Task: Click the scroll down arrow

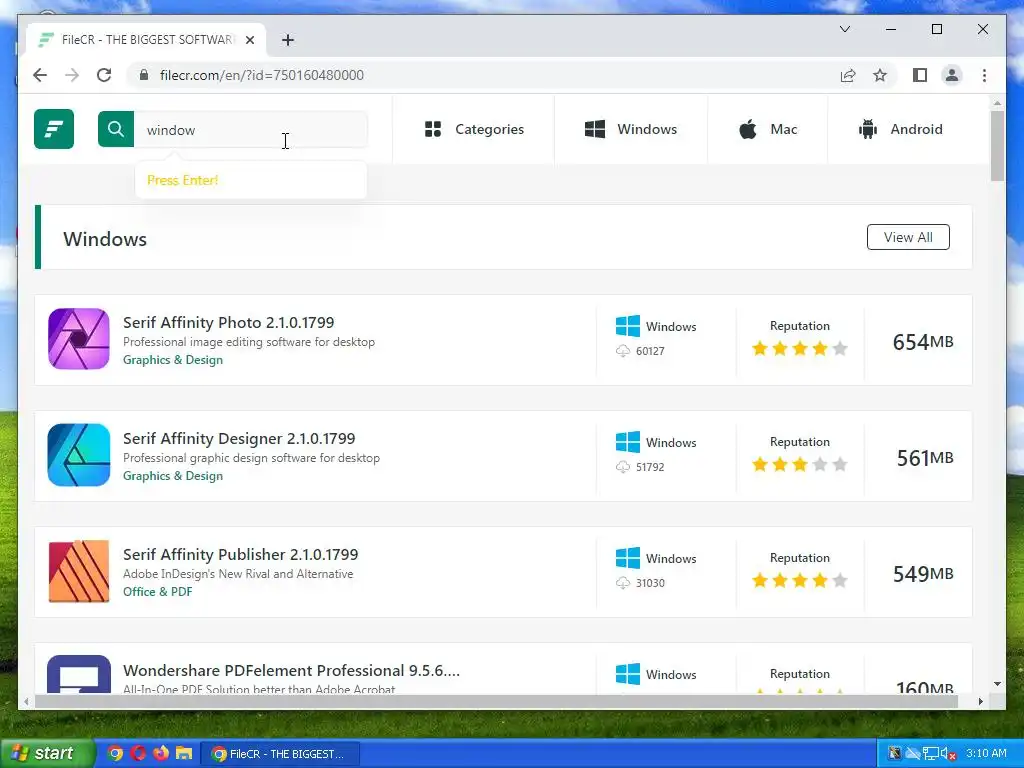Action: [x=997, y=684]
